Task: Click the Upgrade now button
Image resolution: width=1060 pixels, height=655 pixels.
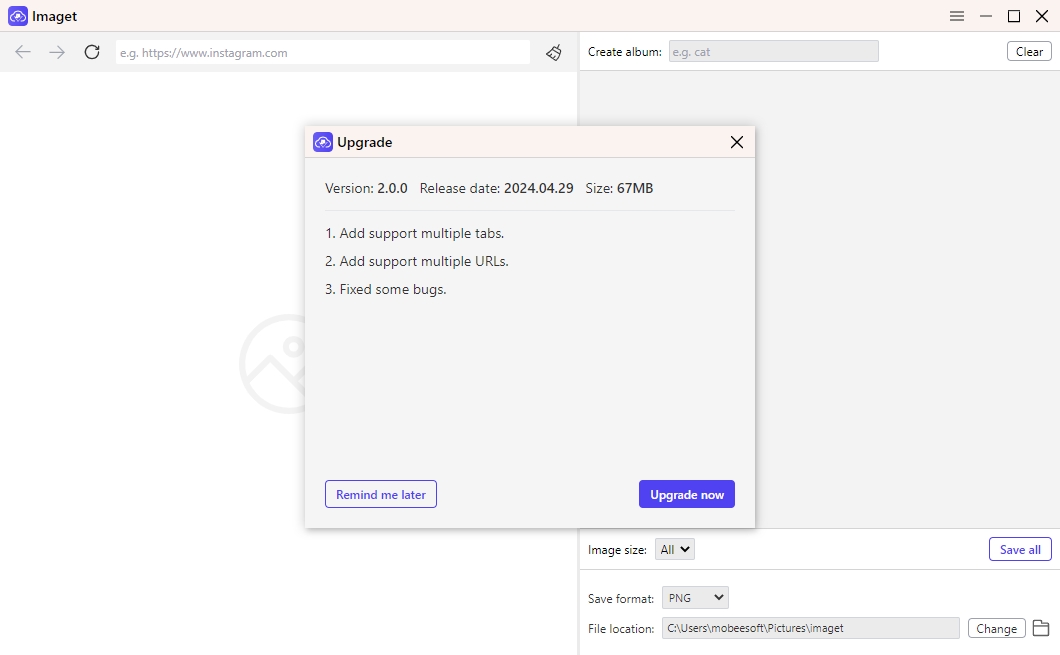Action: 687,494
